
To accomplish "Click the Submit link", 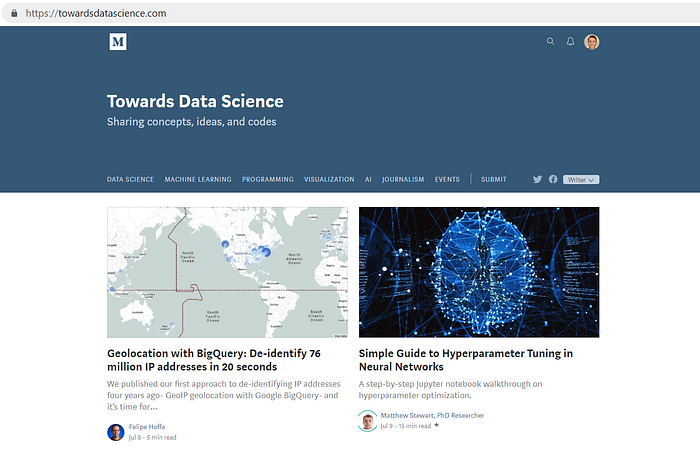I will [x=493, y=179].
